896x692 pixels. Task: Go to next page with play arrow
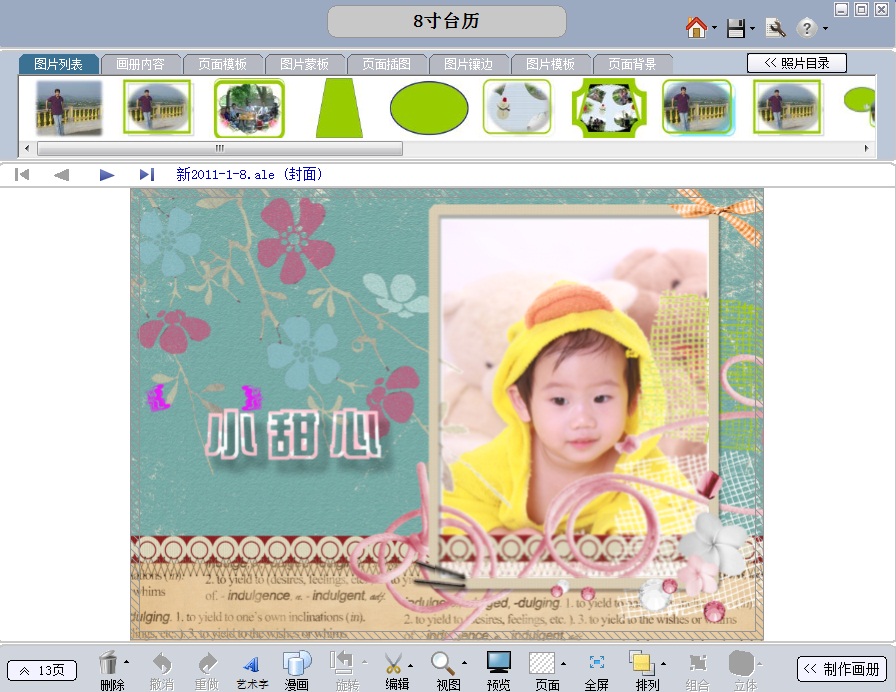pos(107,175)
